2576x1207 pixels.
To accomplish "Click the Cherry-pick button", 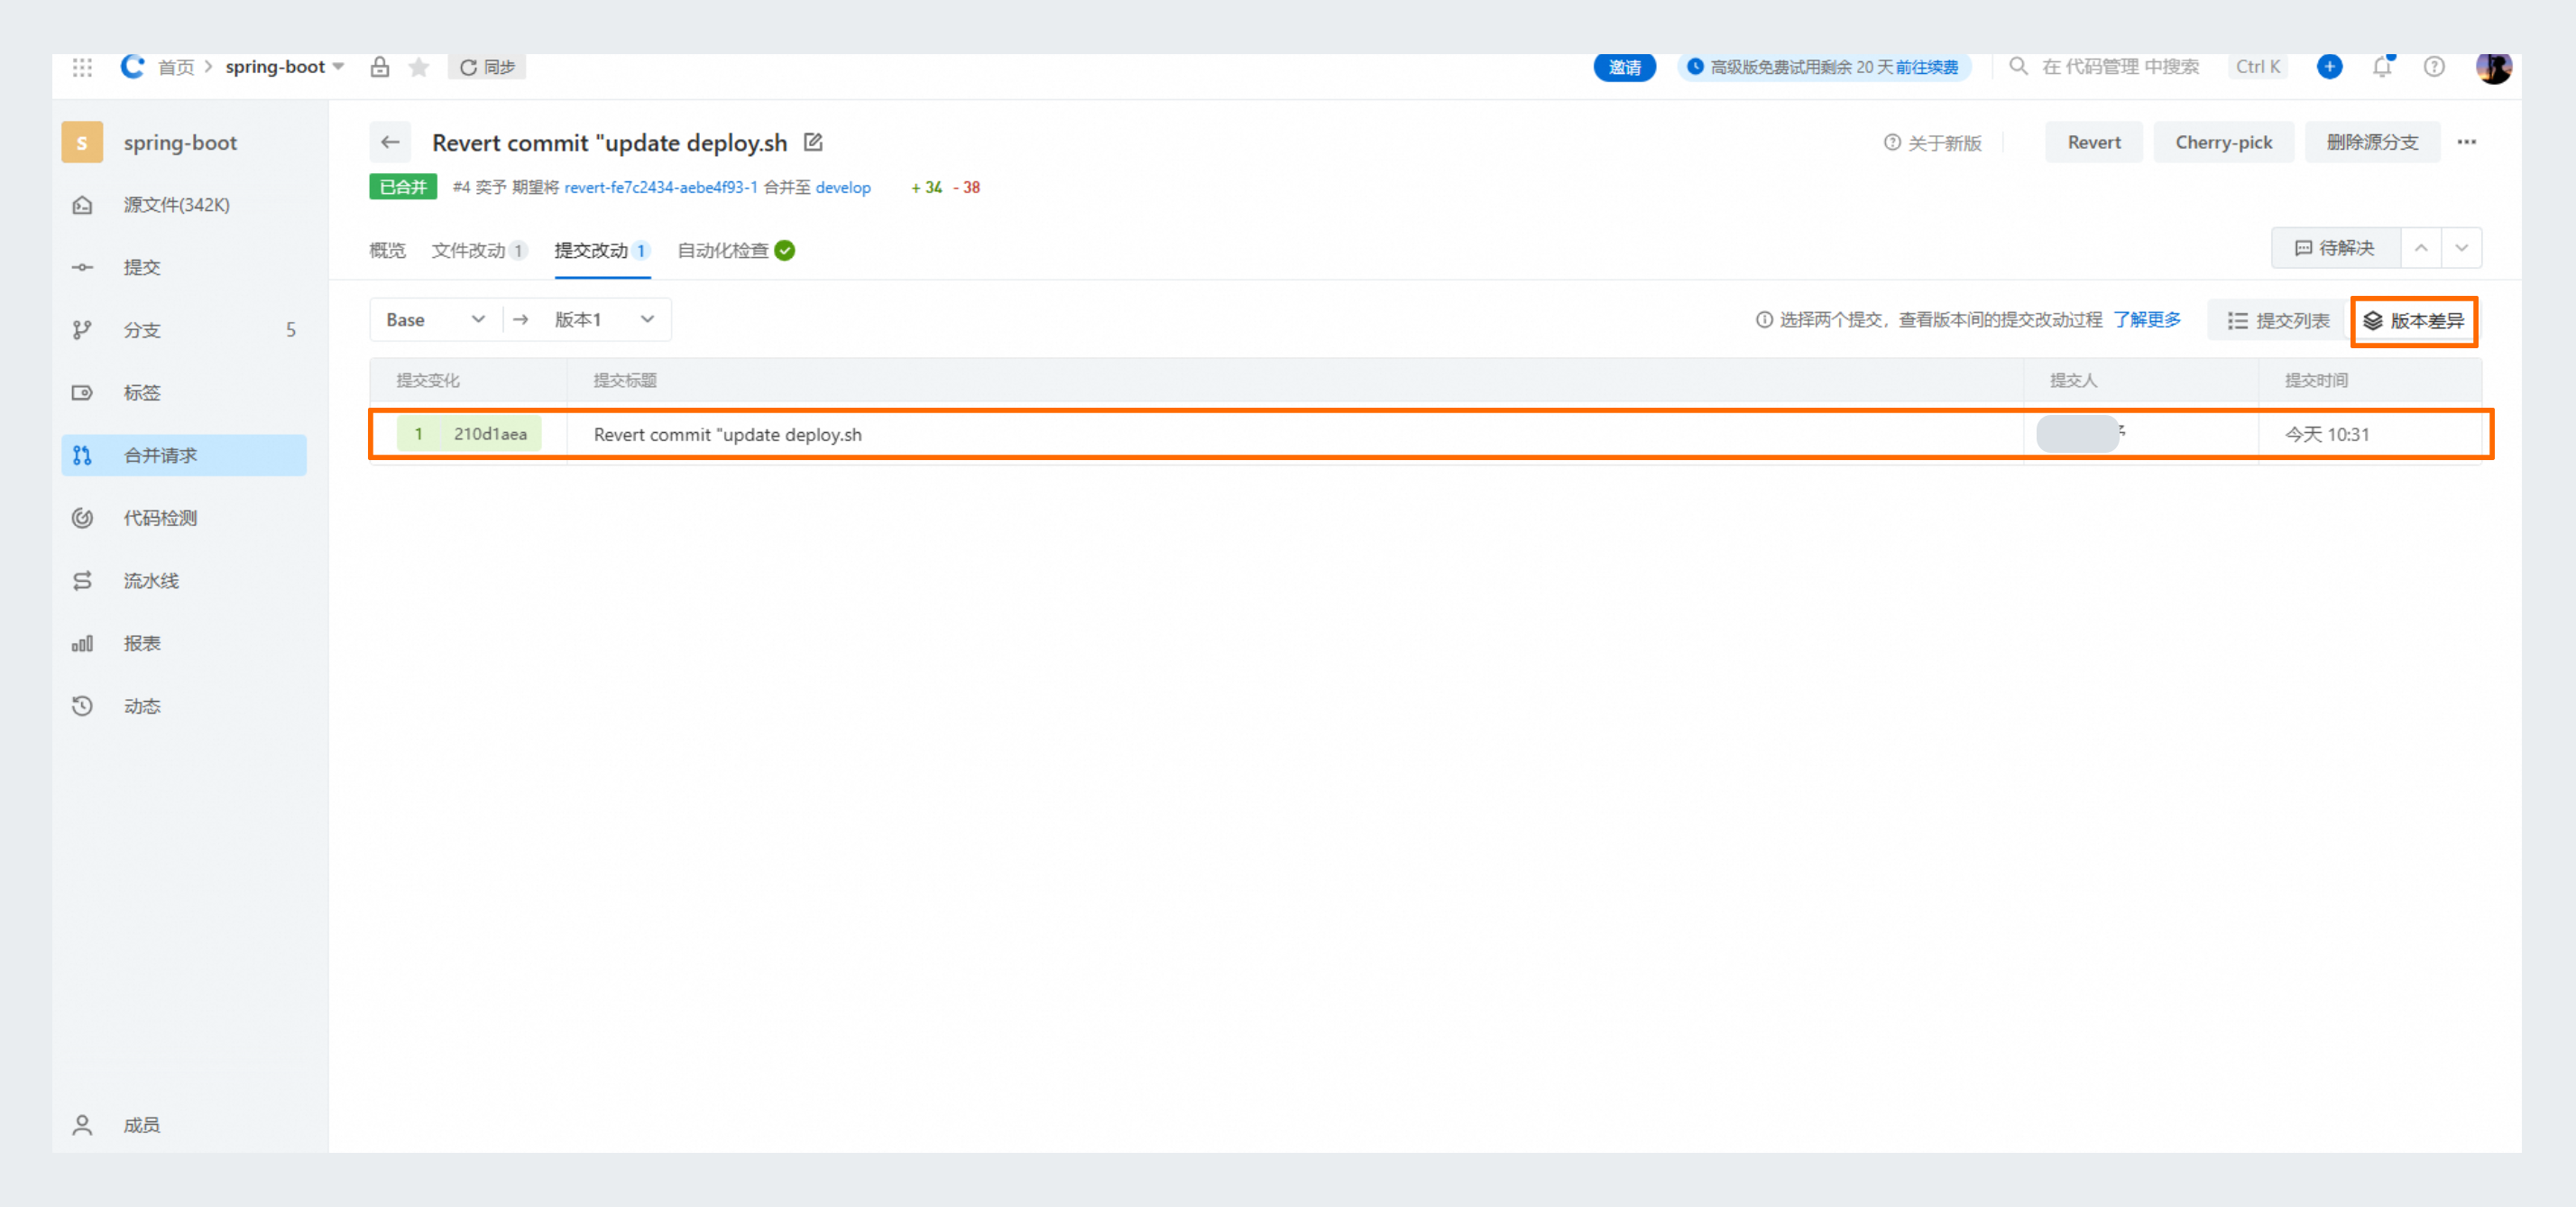I will click(2223, 142).
